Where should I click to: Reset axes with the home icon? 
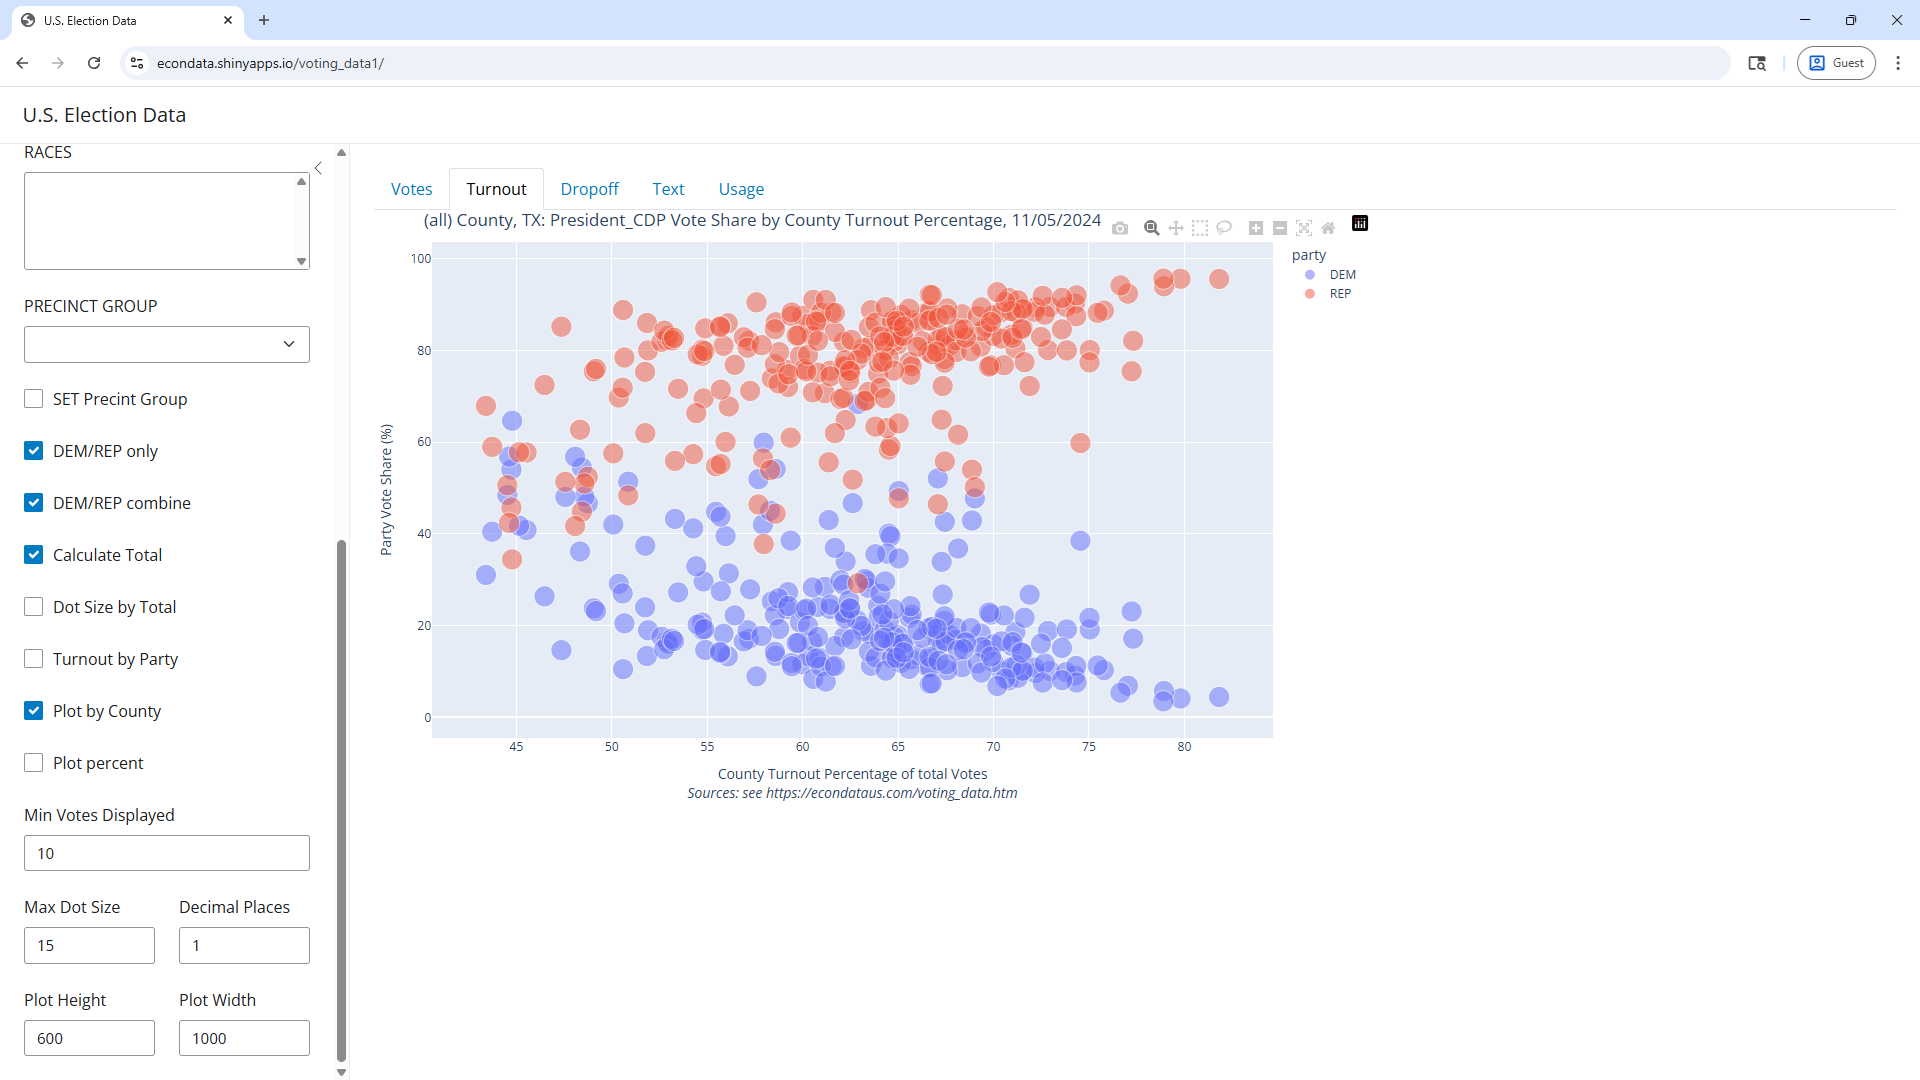coord(1328,228)
